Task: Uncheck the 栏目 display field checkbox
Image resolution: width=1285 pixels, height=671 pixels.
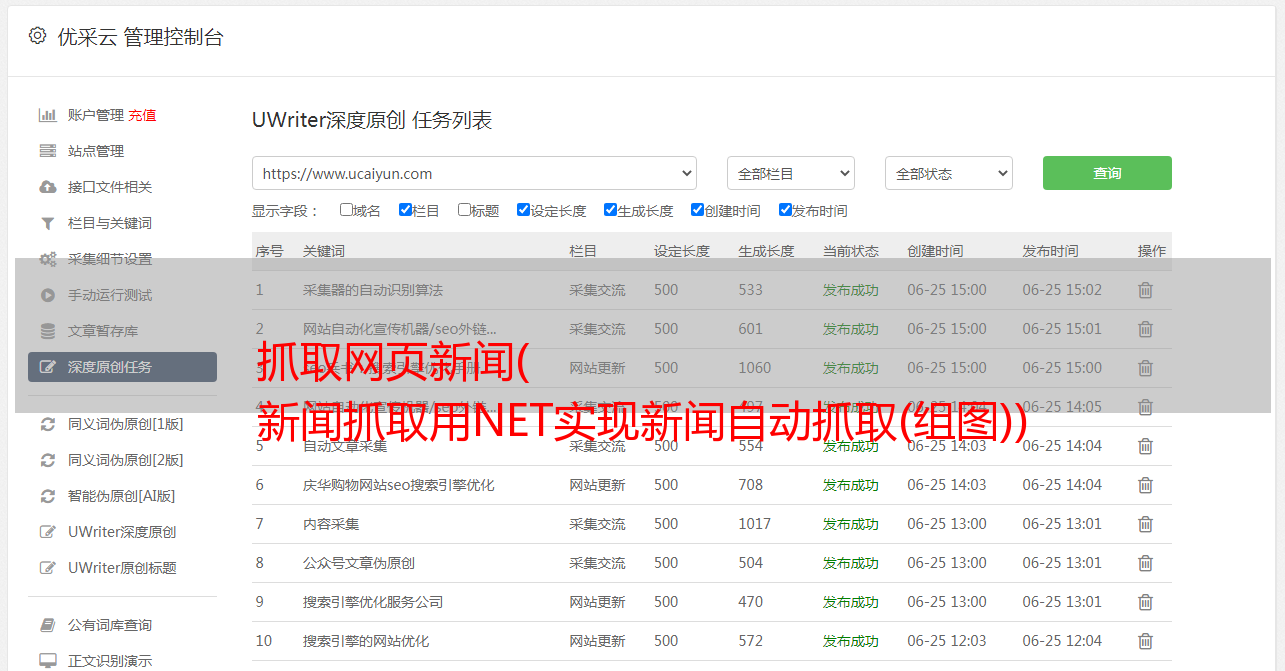Action: 405,210
